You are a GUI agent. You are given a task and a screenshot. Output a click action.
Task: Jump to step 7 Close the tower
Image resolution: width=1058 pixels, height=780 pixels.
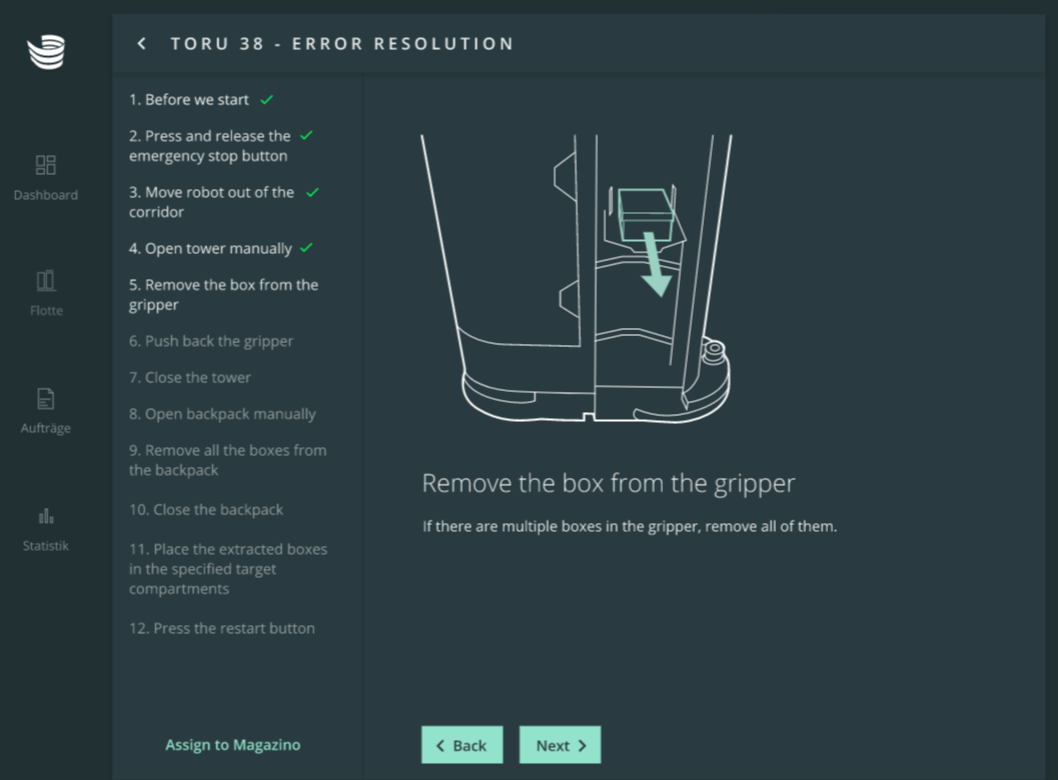[x=190, y=377]
